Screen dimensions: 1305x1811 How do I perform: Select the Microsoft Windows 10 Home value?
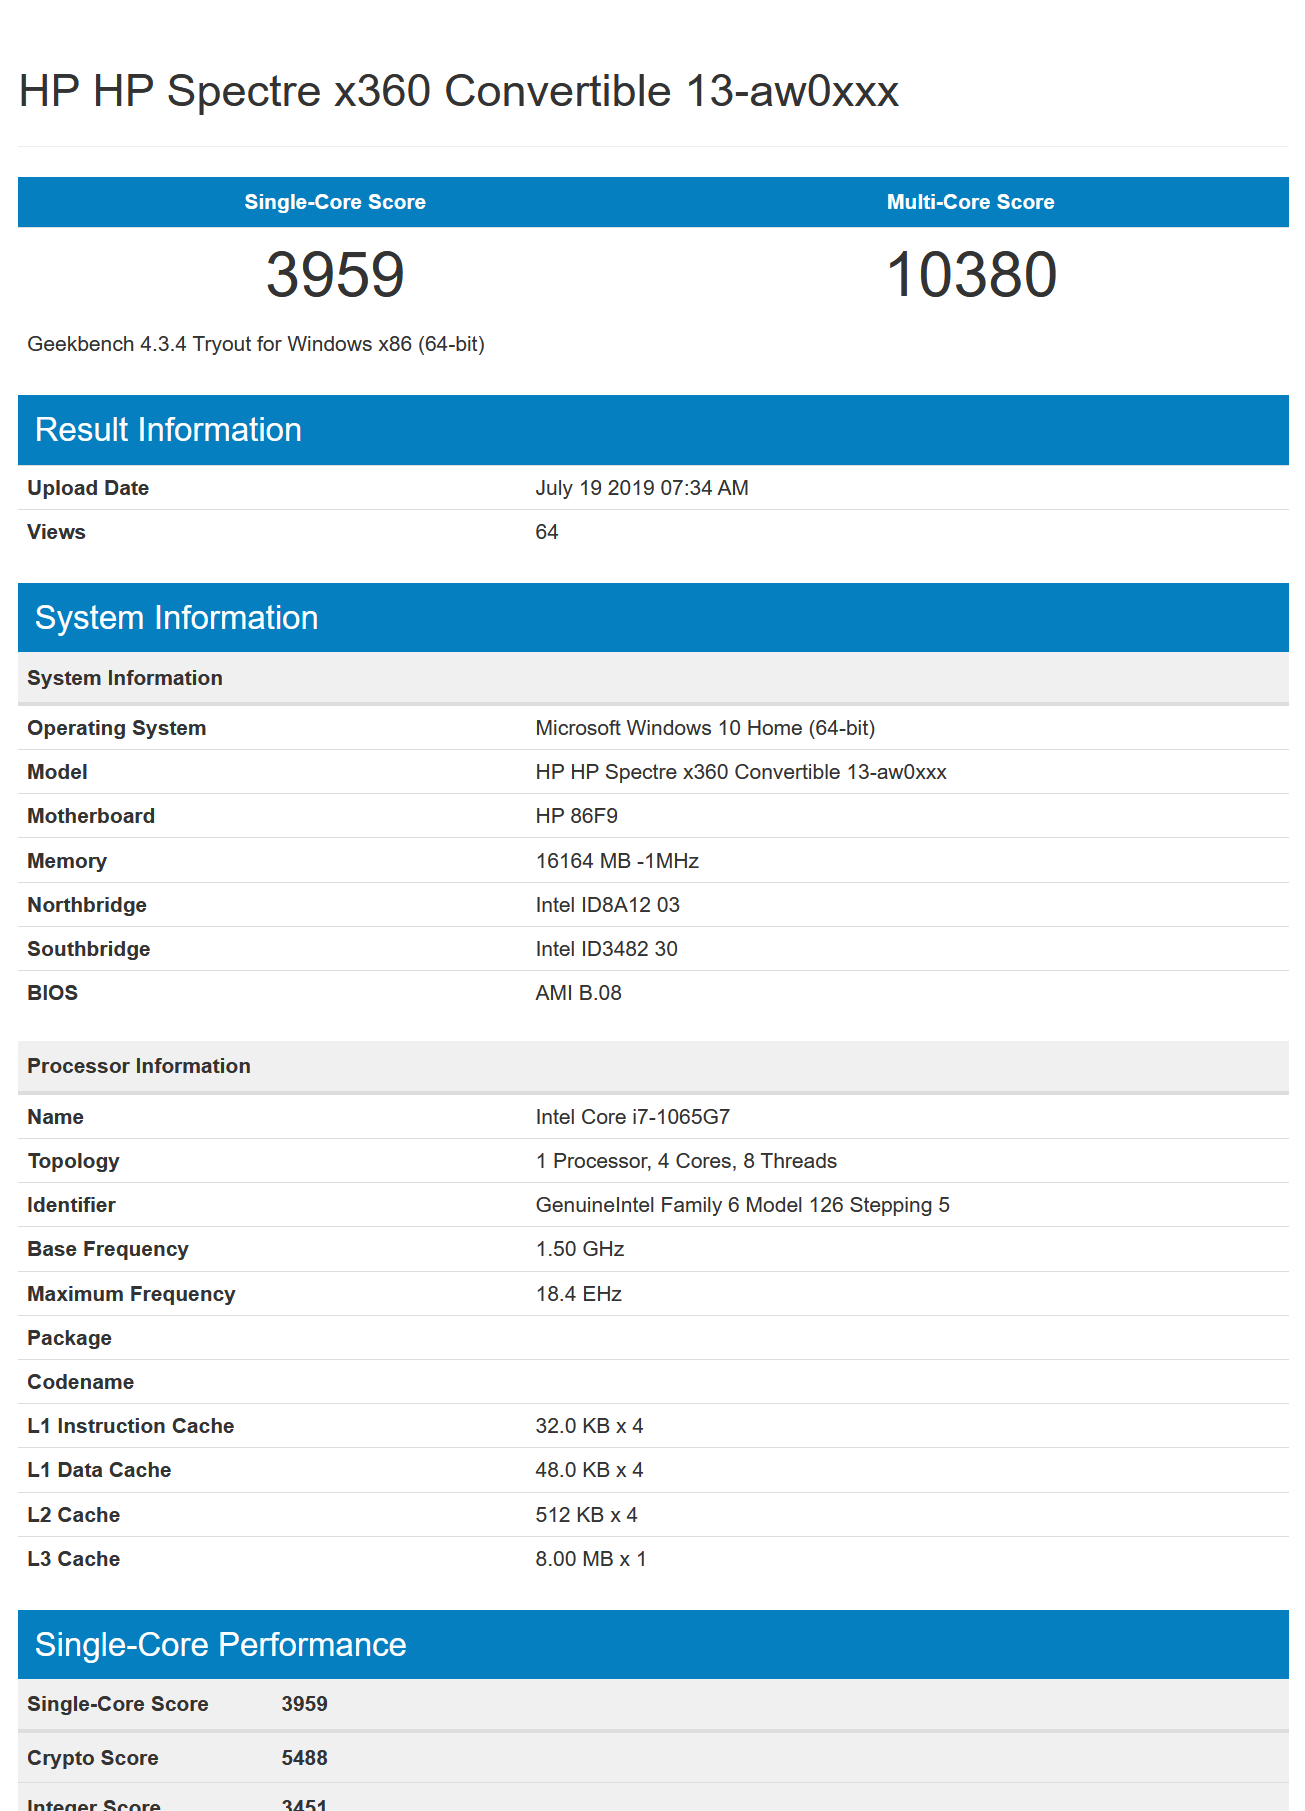tap(704, 728)
